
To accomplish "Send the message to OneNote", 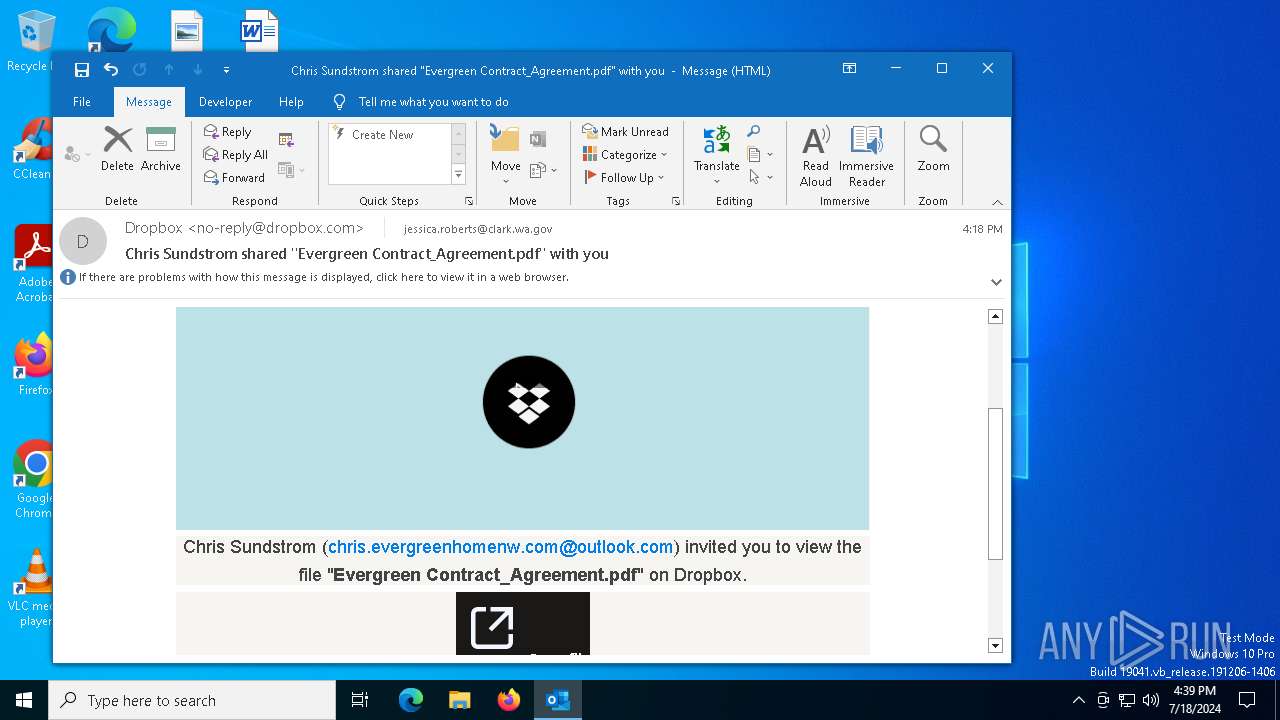I will [538, 139].
